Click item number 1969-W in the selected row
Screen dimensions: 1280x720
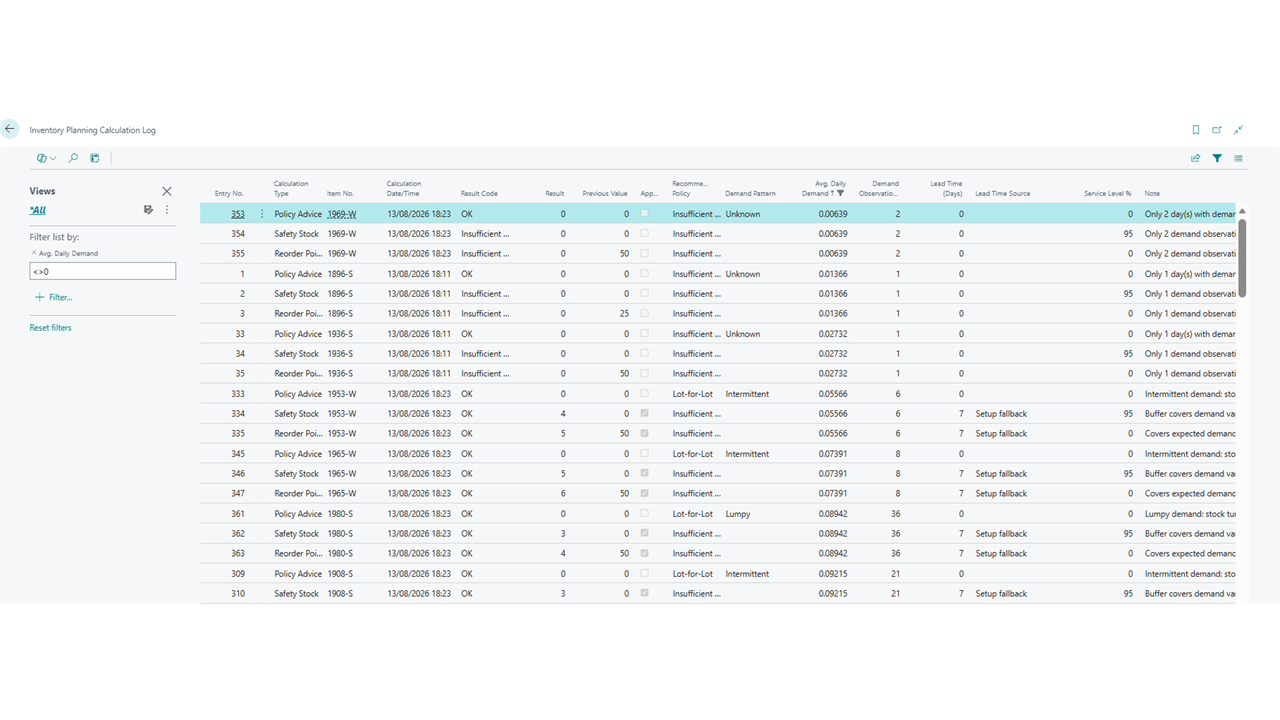click(x=342, y=214)
